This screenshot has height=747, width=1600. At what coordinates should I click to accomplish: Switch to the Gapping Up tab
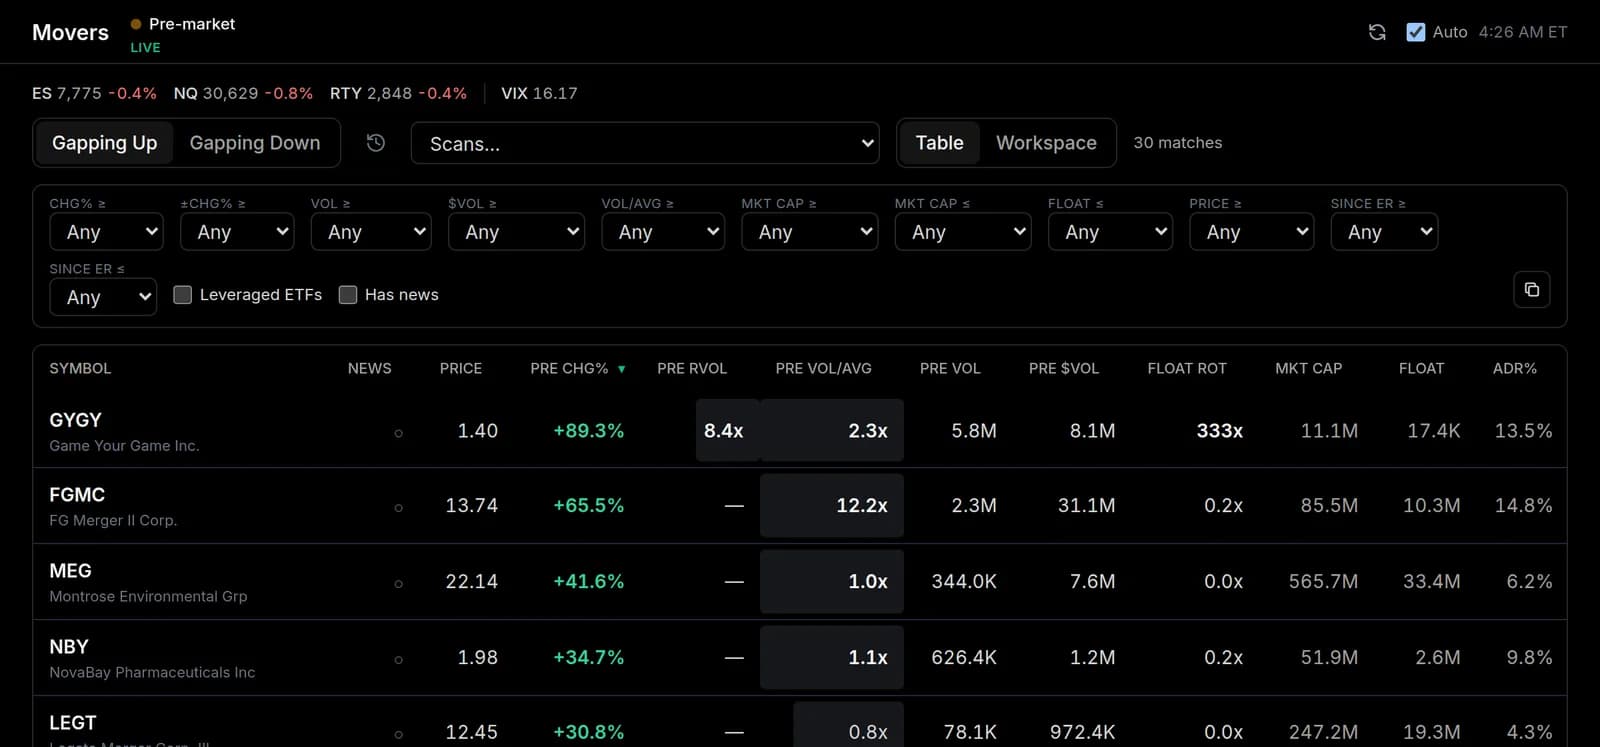pos(105,143)
